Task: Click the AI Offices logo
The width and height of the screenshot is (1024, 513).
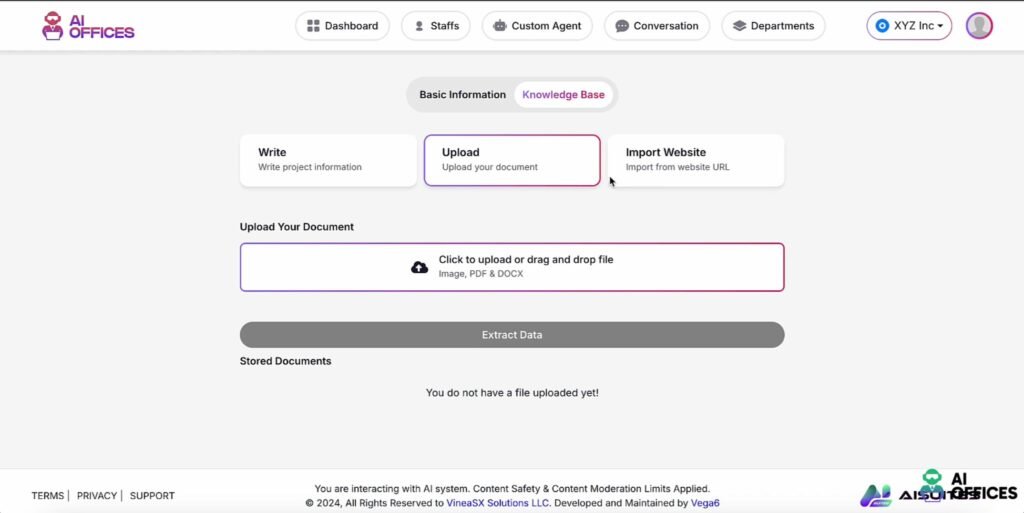Action: tap(88, 26)
